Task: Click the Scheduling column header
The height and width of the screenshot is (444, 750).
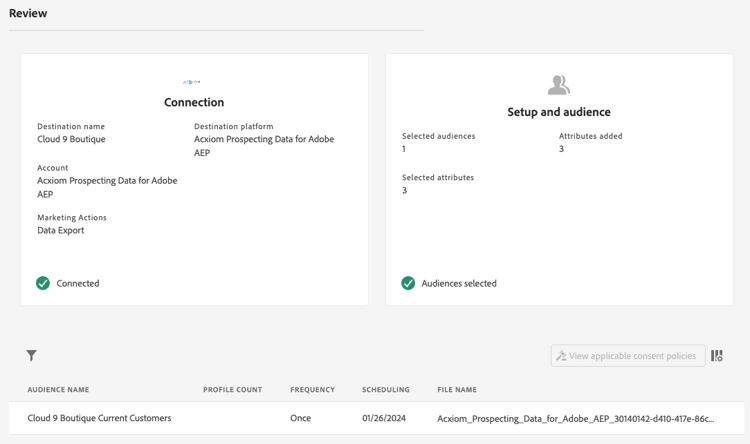Action: [x=386, y=389]
